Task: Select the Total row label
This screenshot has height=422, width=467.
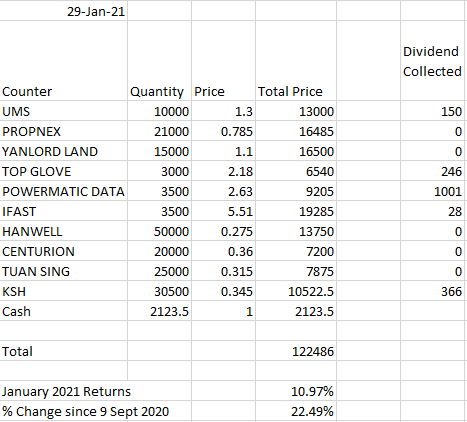Action: (x=63, y=351)
